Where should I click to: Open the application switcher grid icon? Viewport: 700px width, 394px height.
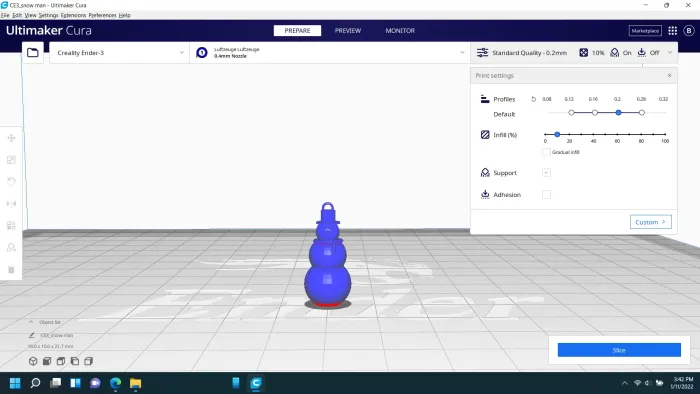point(672,30)
